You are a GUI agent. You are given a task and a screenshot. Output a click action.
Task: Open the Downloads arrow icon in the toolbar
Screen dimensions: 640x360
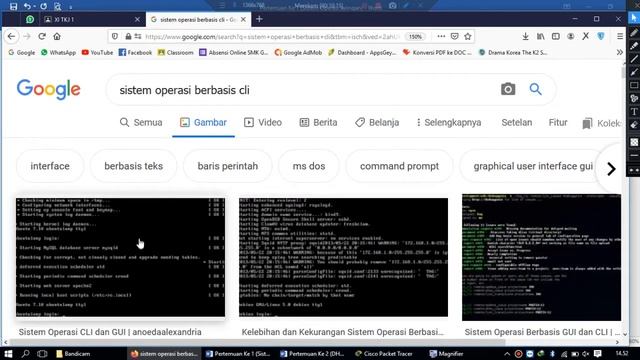pyautogui.click(x=525, y=36)
